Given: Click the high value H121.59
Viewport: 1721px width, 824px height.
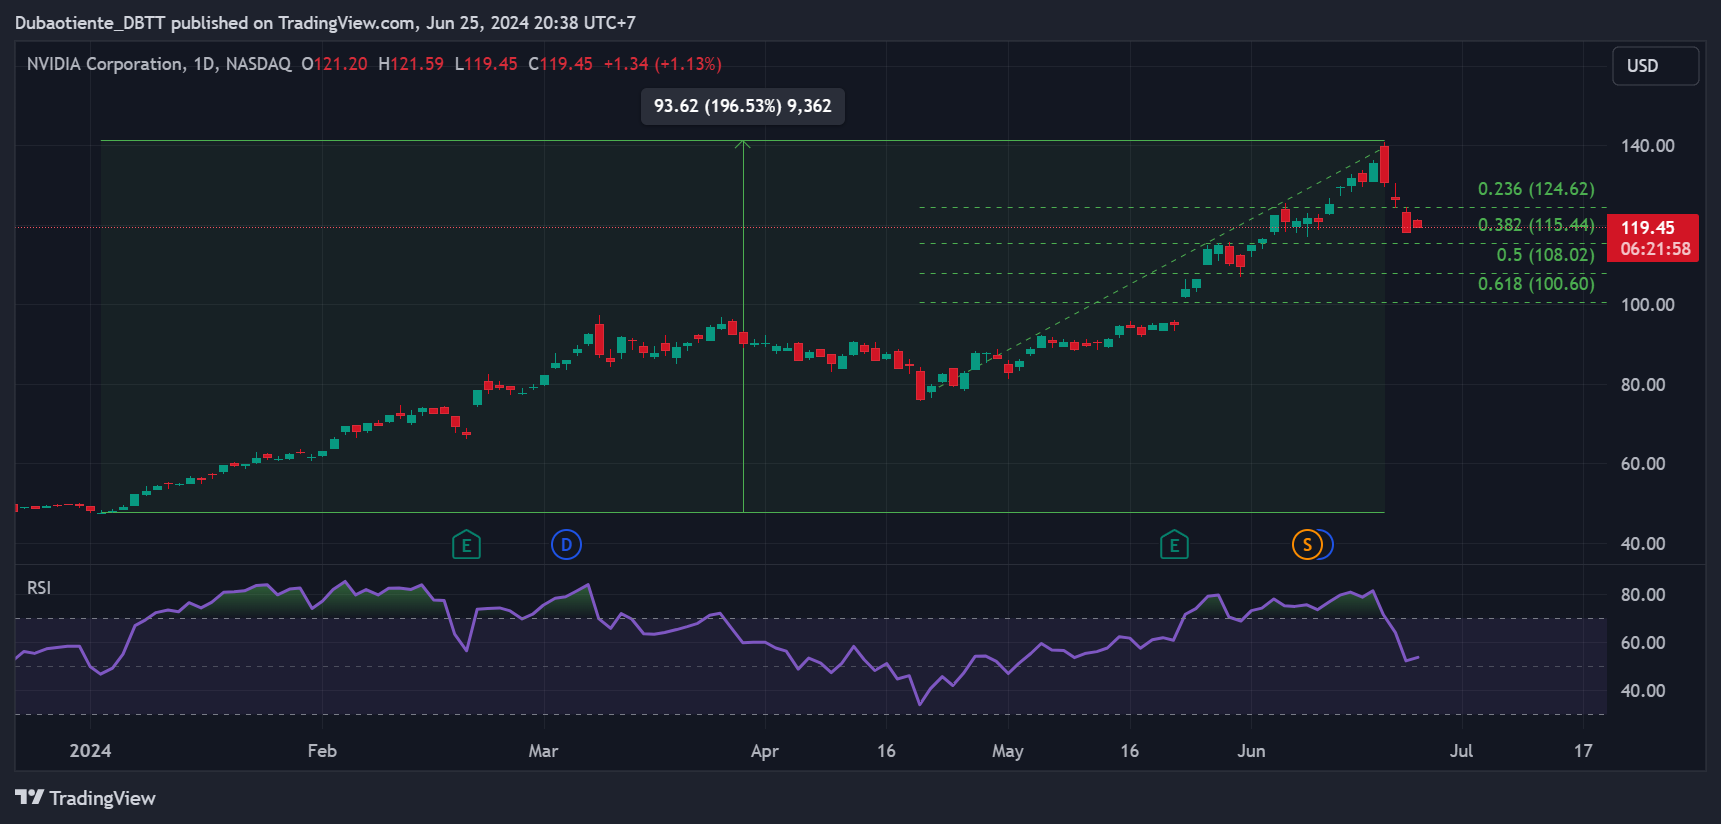Looking at the screenshot, I should click(411, 64).
